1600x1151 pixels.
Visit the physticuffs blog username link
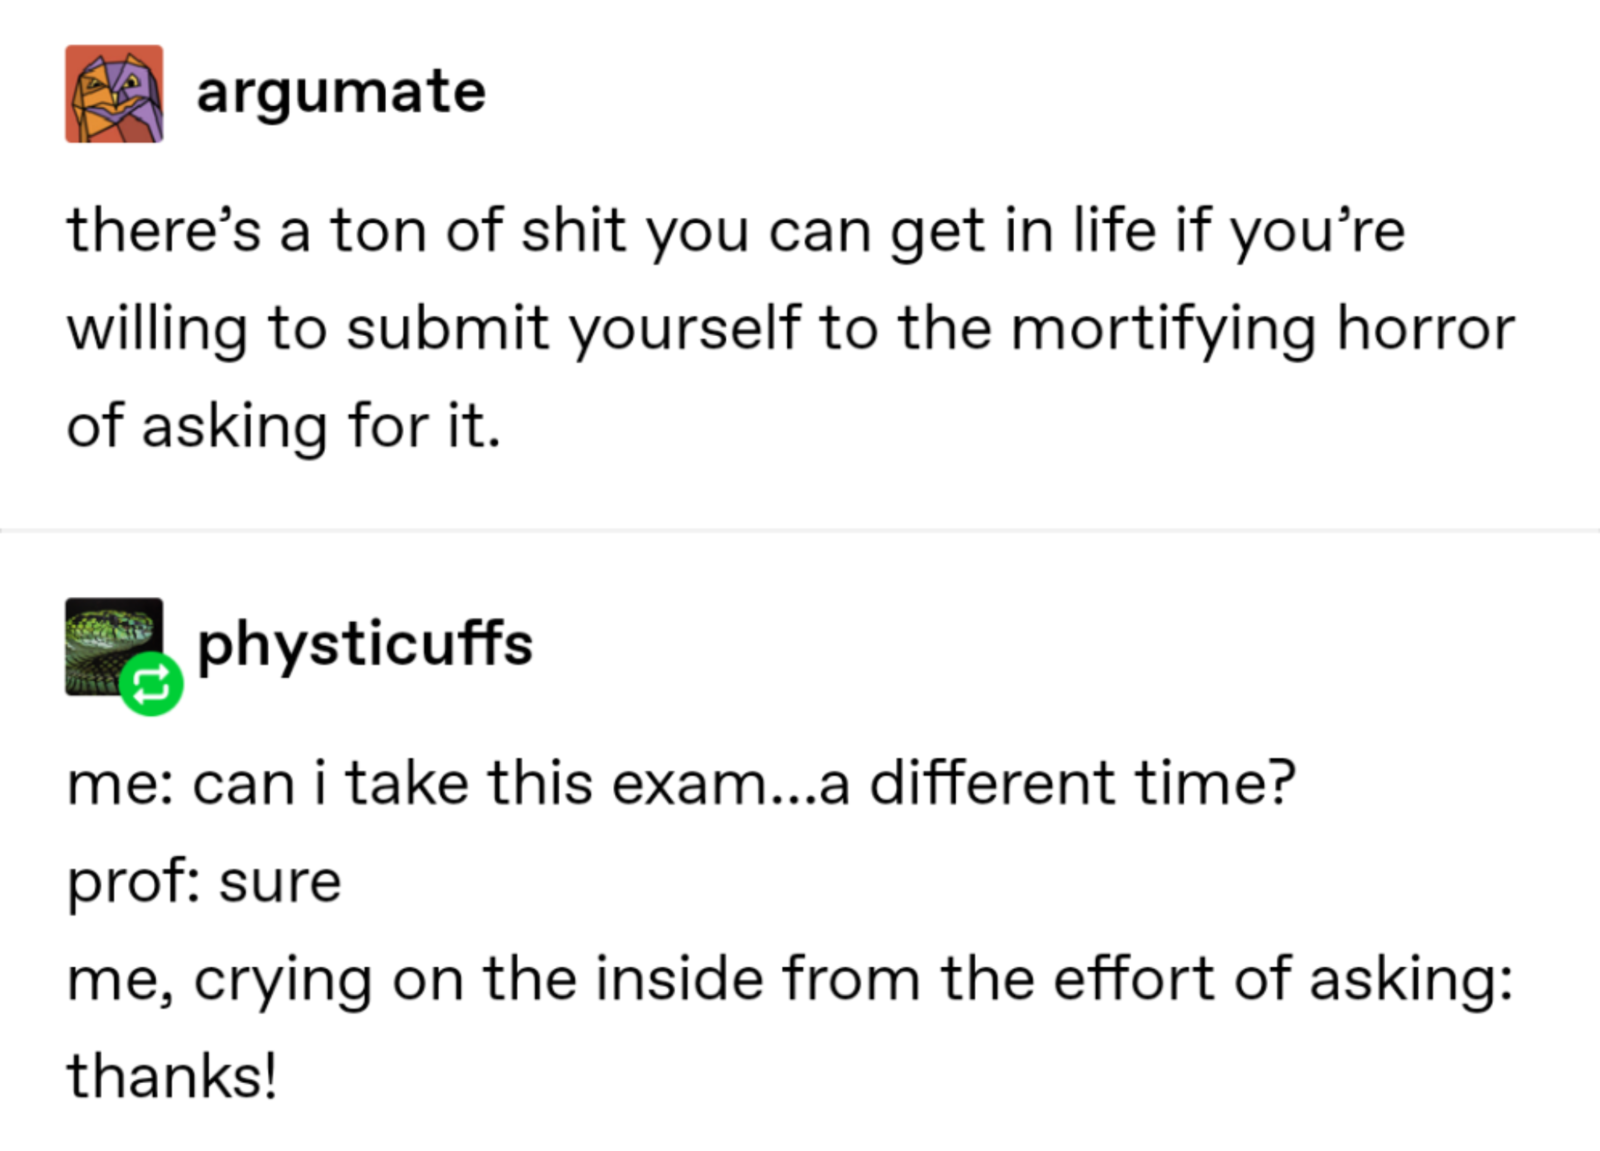[365, 645]
